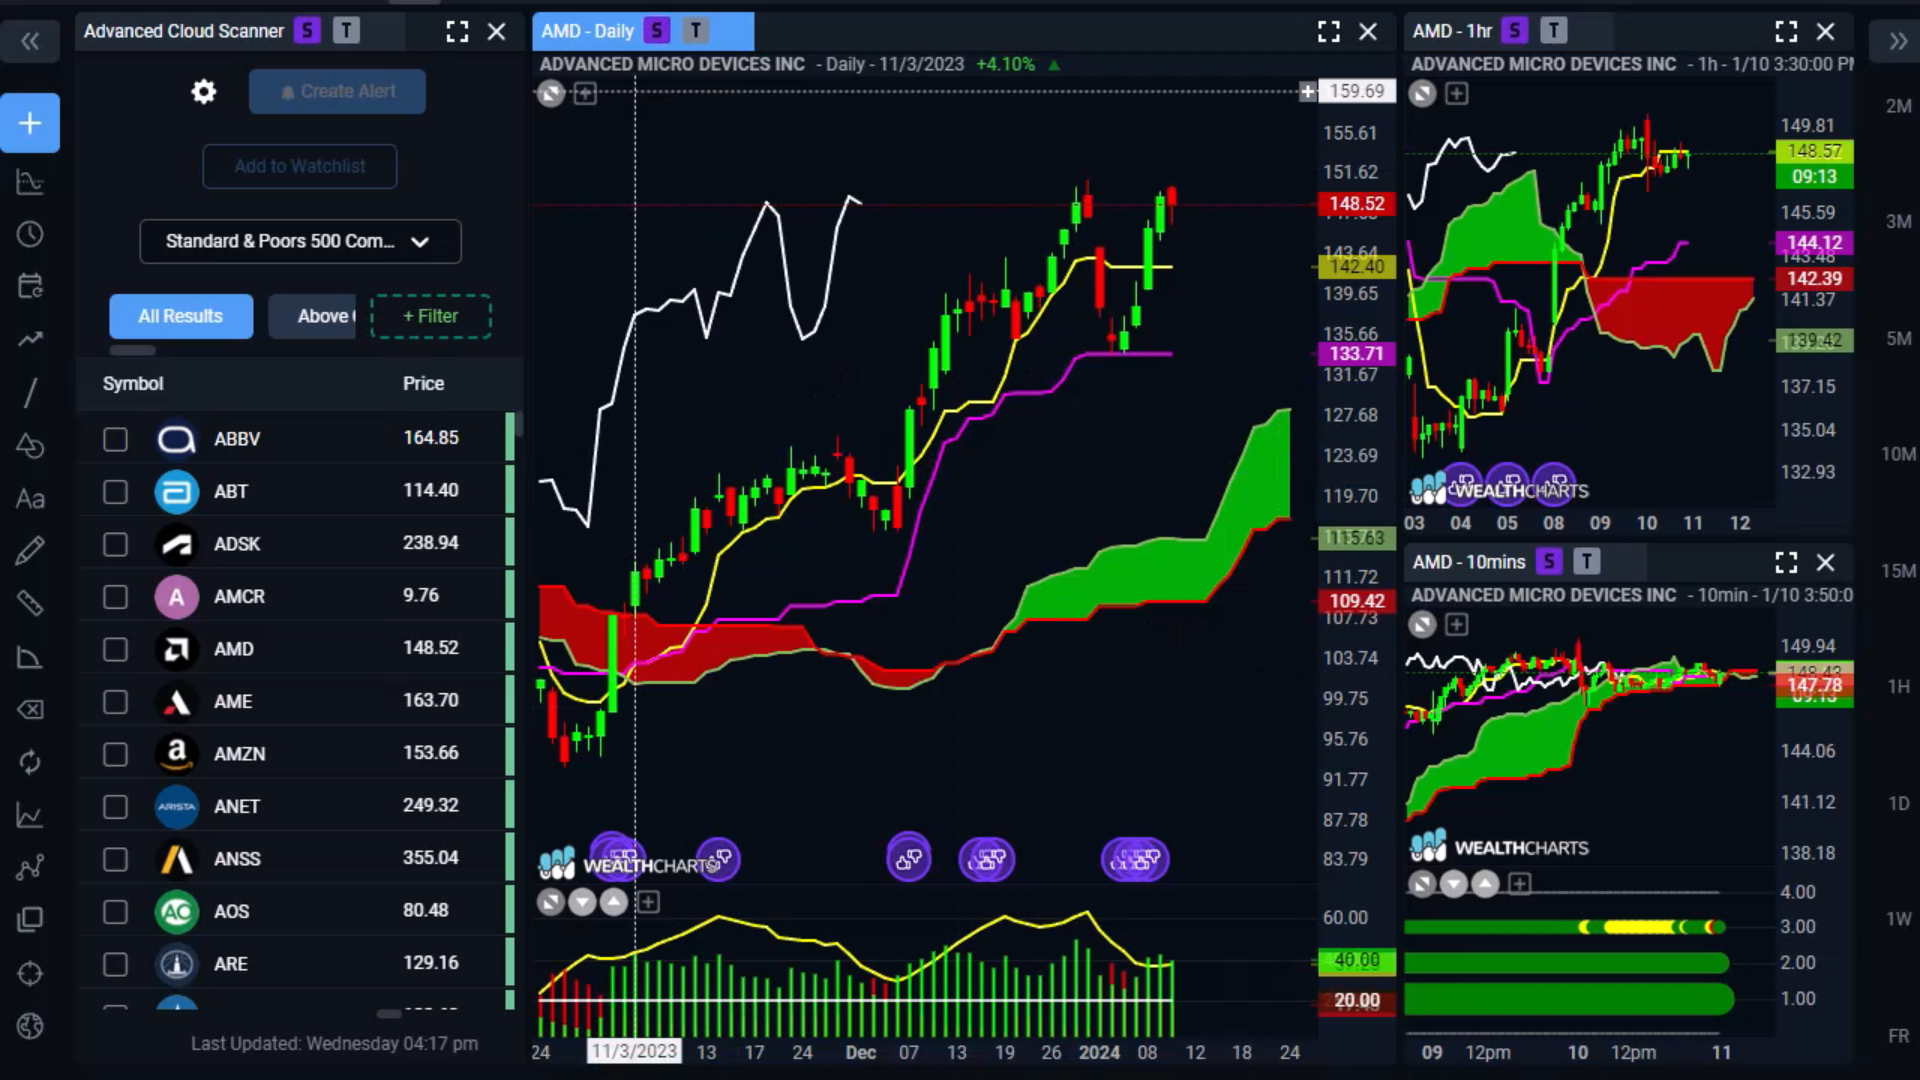This screenshot has width=1920, height=1080.
Task: Click the Add to Watchlist button
Action: click(x=300, y=167)
